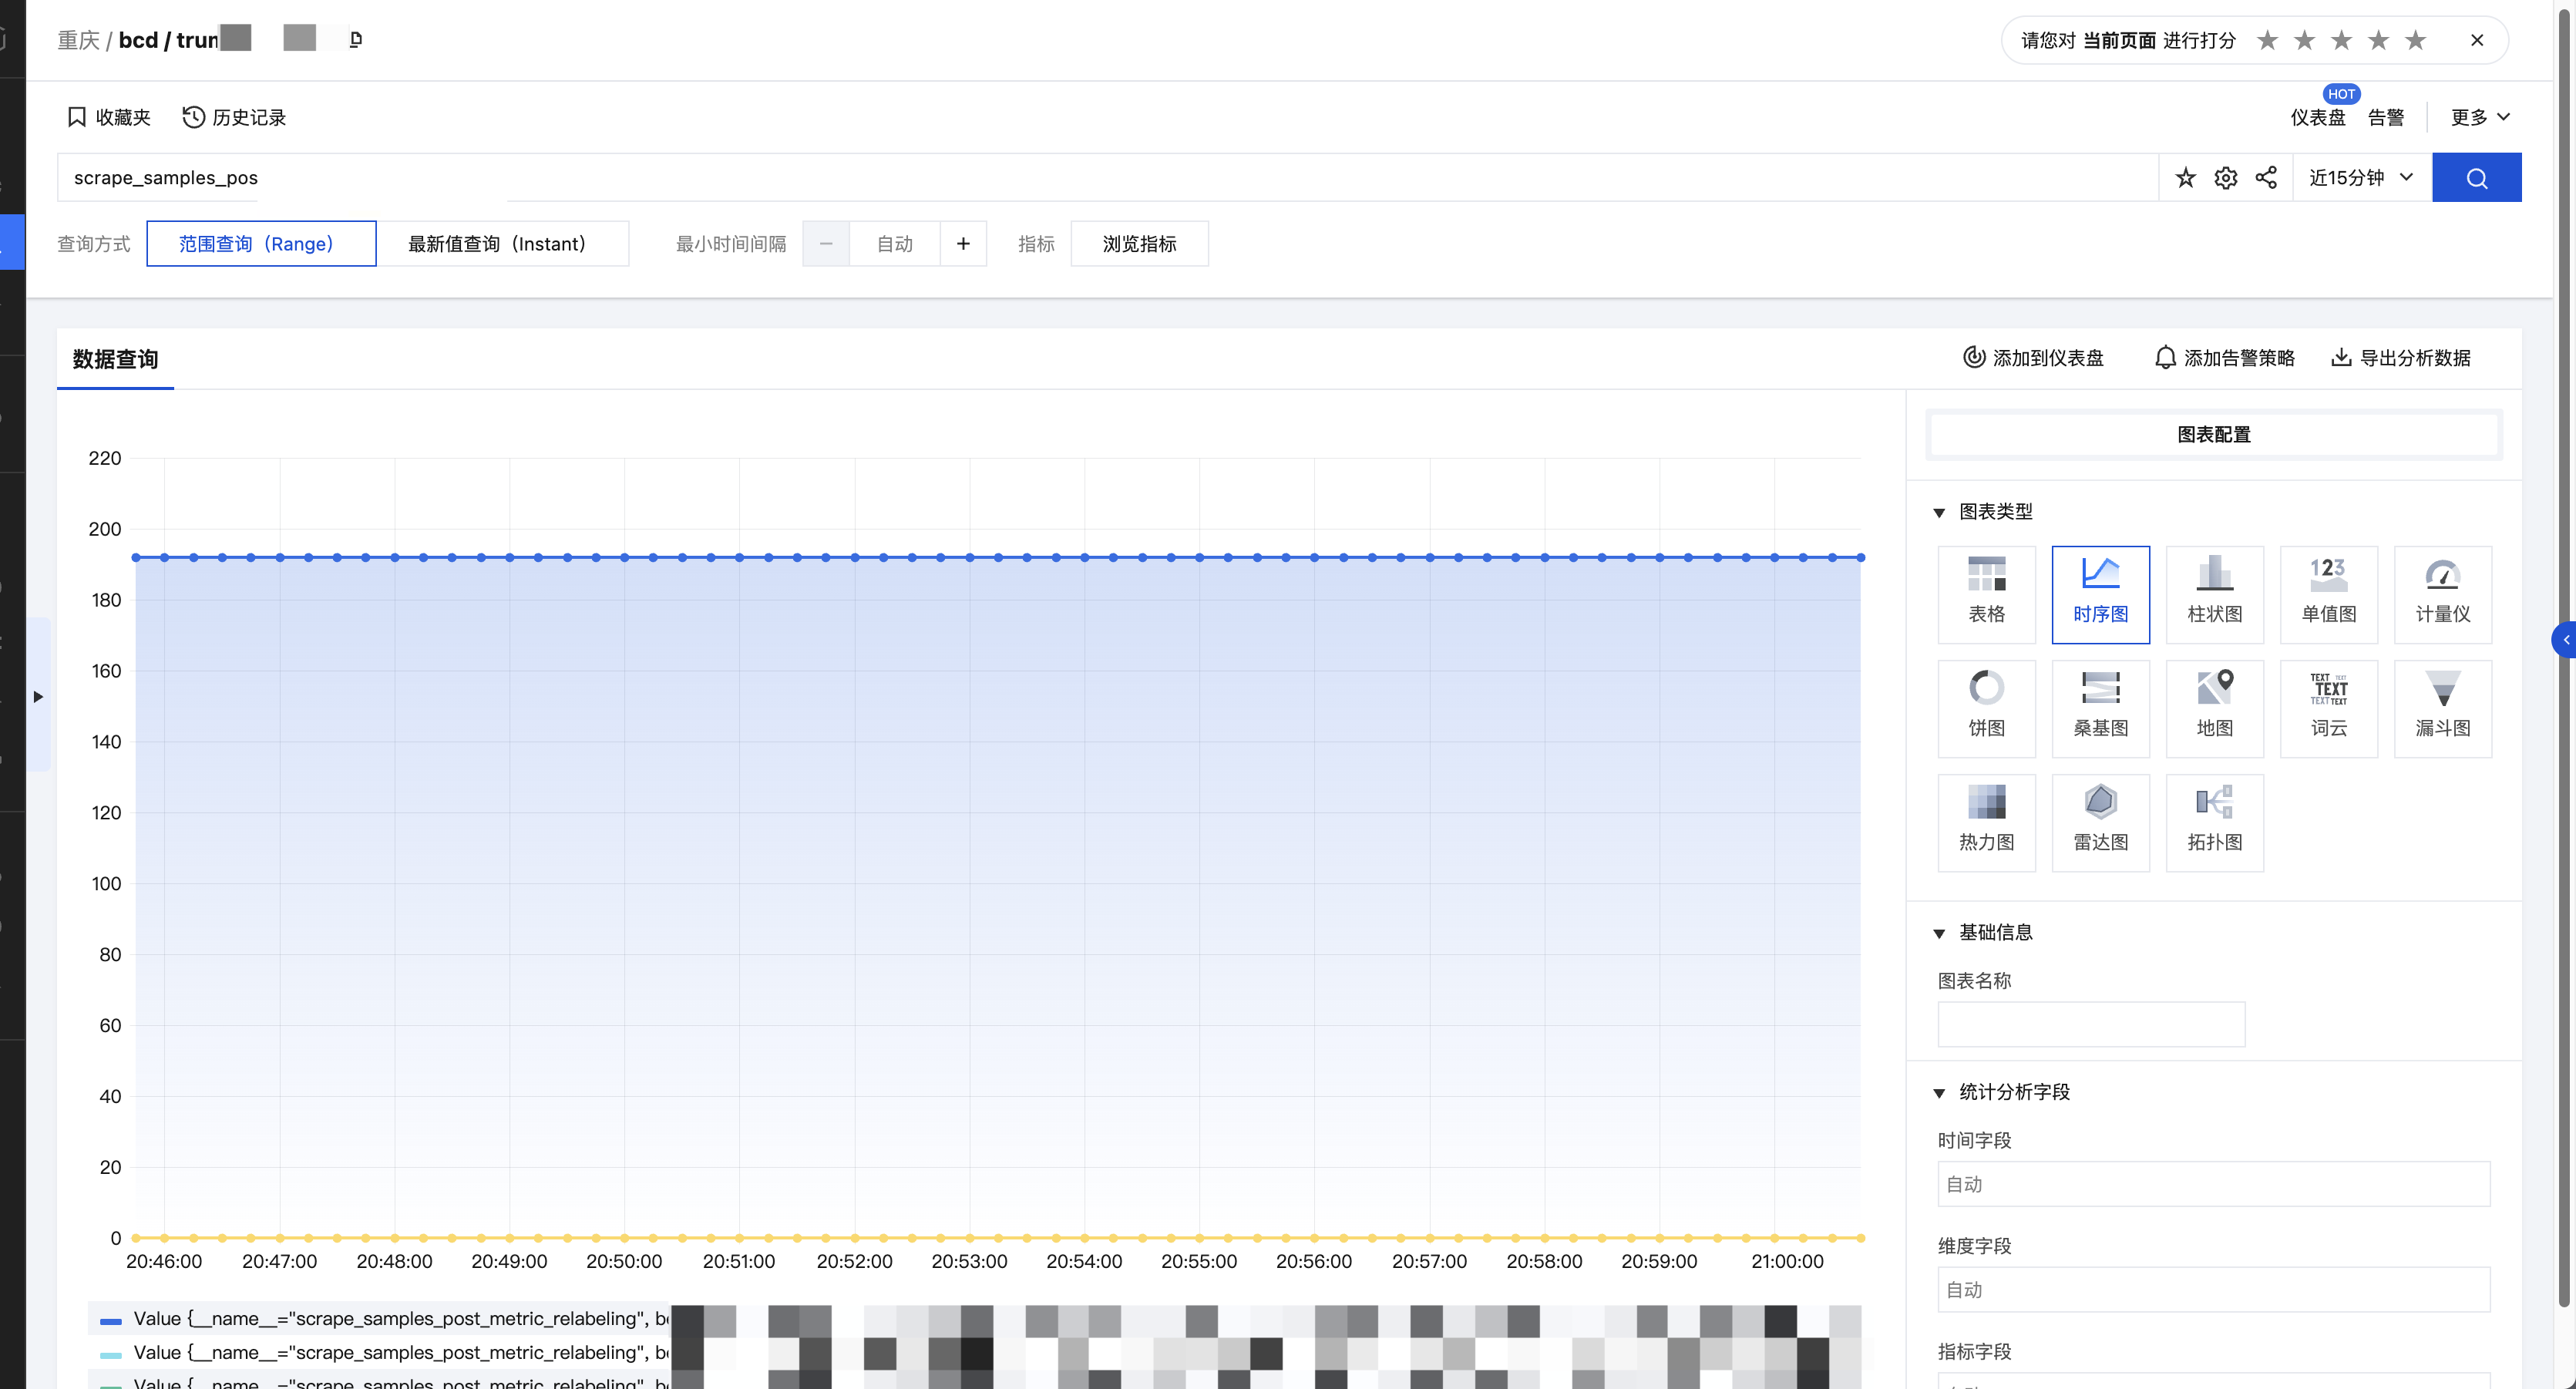
Task: Click 浏览指标 button
Action: [x=1139, y=244]
